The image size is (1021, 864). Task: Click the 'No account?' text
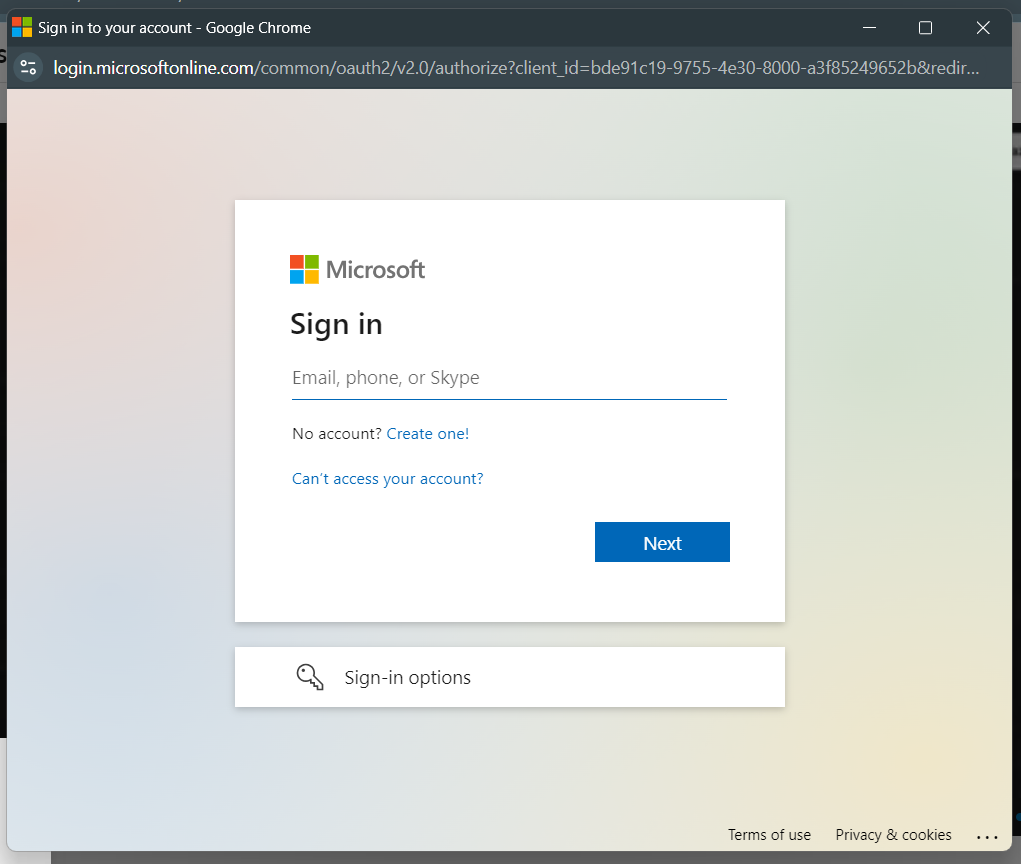click(x=337, y=434)
